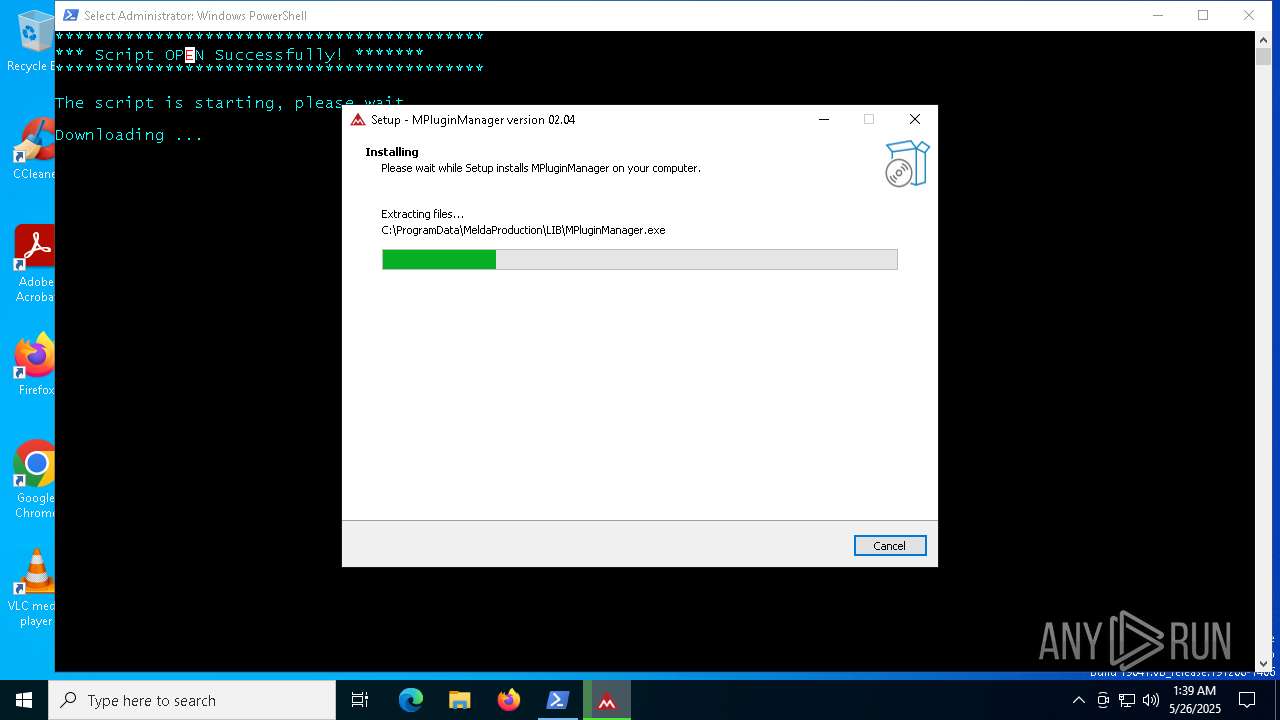
Task: Switch to the Melda setup taskbar icon
Action: [x=607, y=700]
